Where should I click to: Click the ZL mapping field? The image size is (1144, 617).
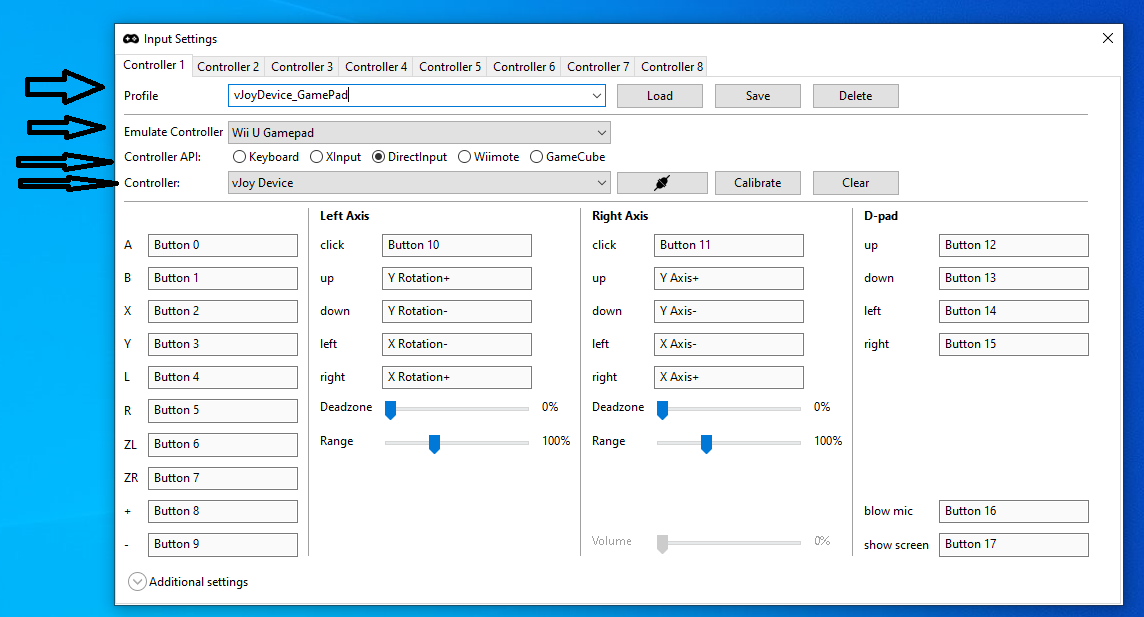coord(223,444)
